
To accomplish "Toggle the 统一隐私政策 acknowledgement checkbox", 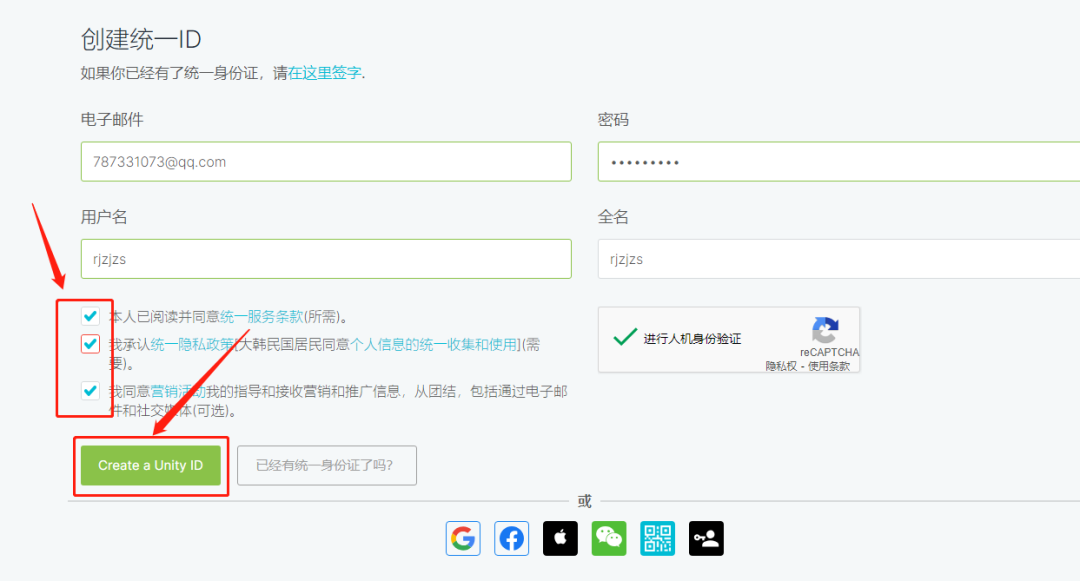I will click(90, 344).
